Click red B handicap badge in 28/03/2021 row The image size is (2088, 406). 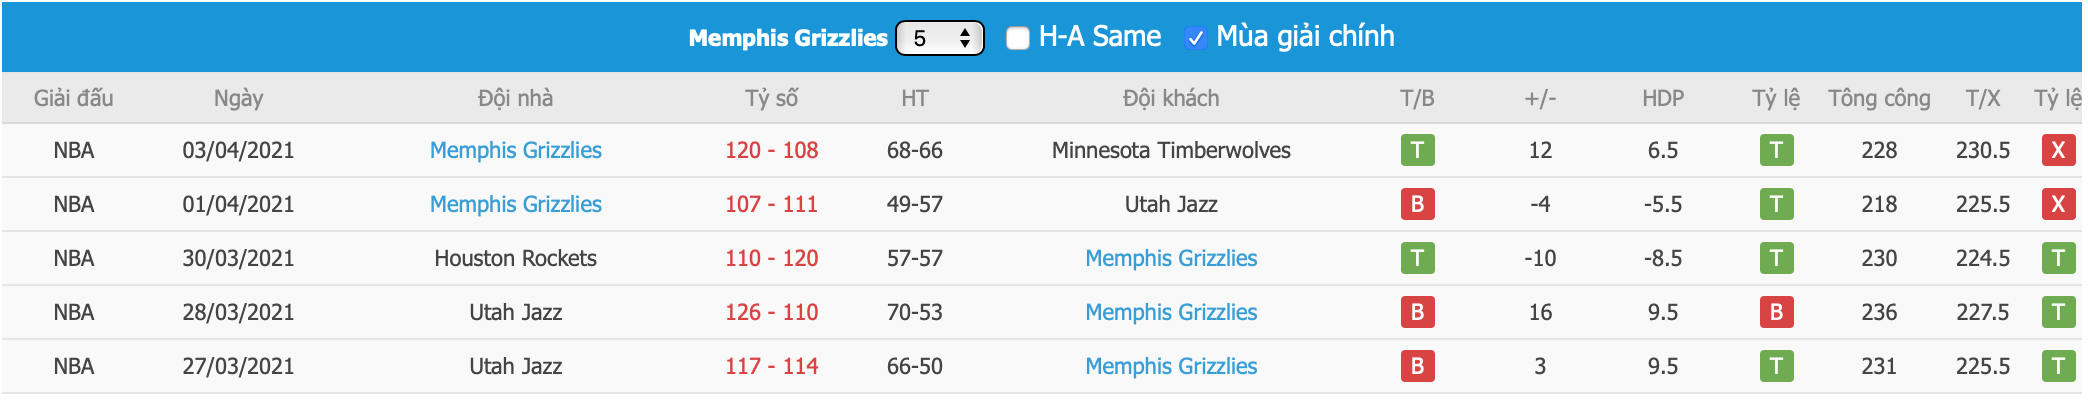[x=1776, y=312]
